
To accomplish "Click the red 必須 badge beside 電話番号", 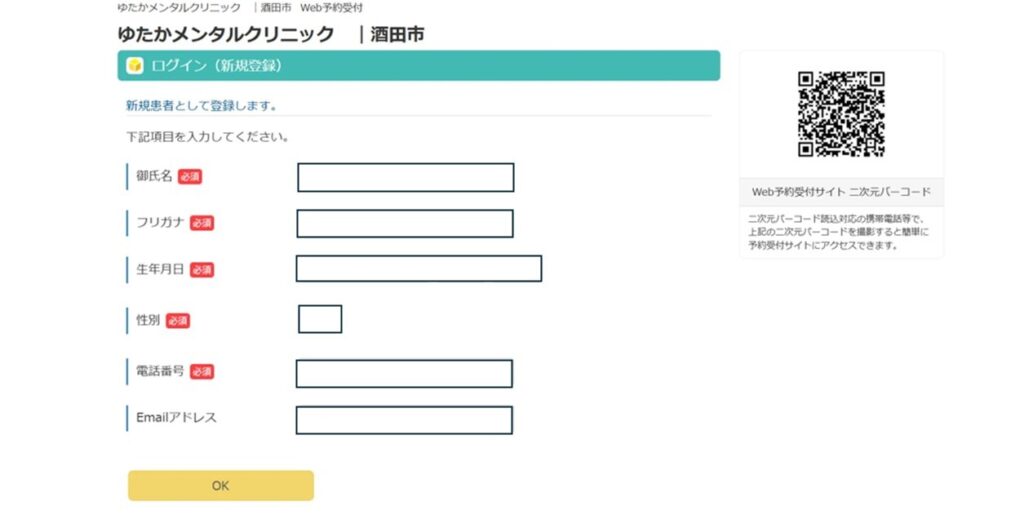I will [202, 372].
